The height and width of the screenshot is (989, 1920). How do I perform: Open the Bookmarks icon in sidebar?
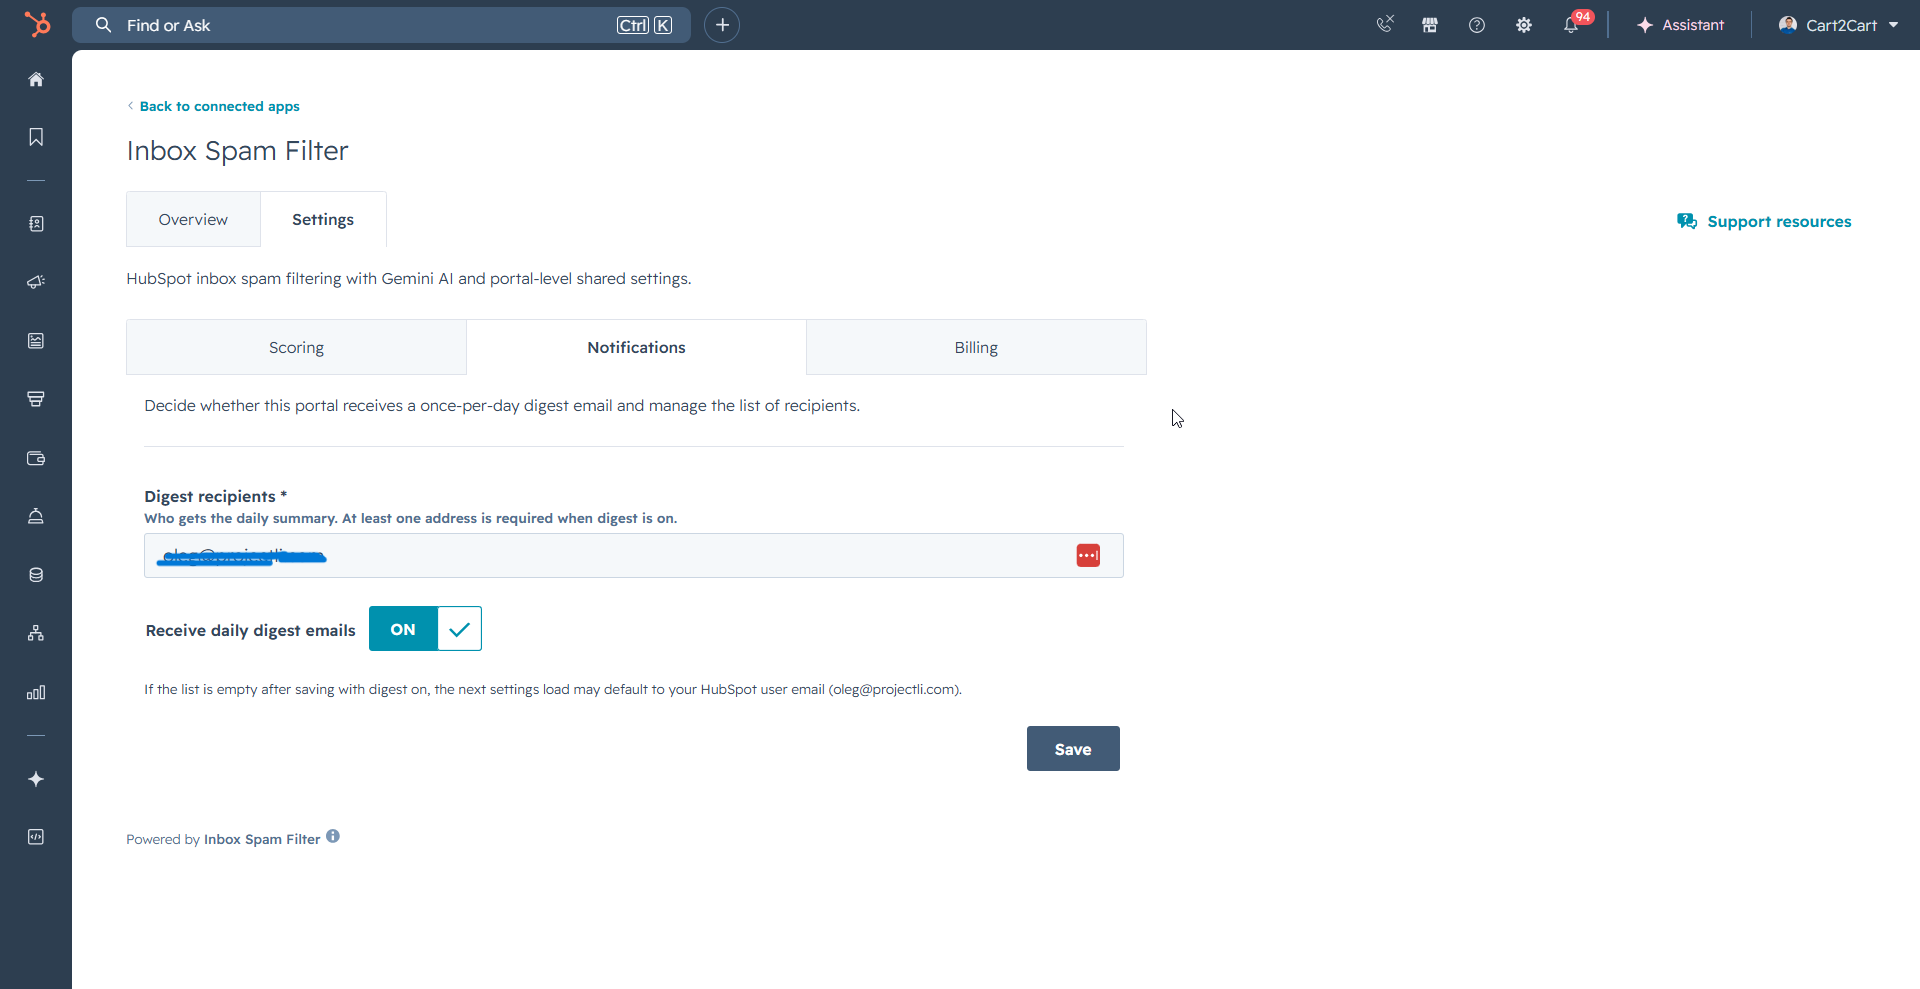pos(36,137)
